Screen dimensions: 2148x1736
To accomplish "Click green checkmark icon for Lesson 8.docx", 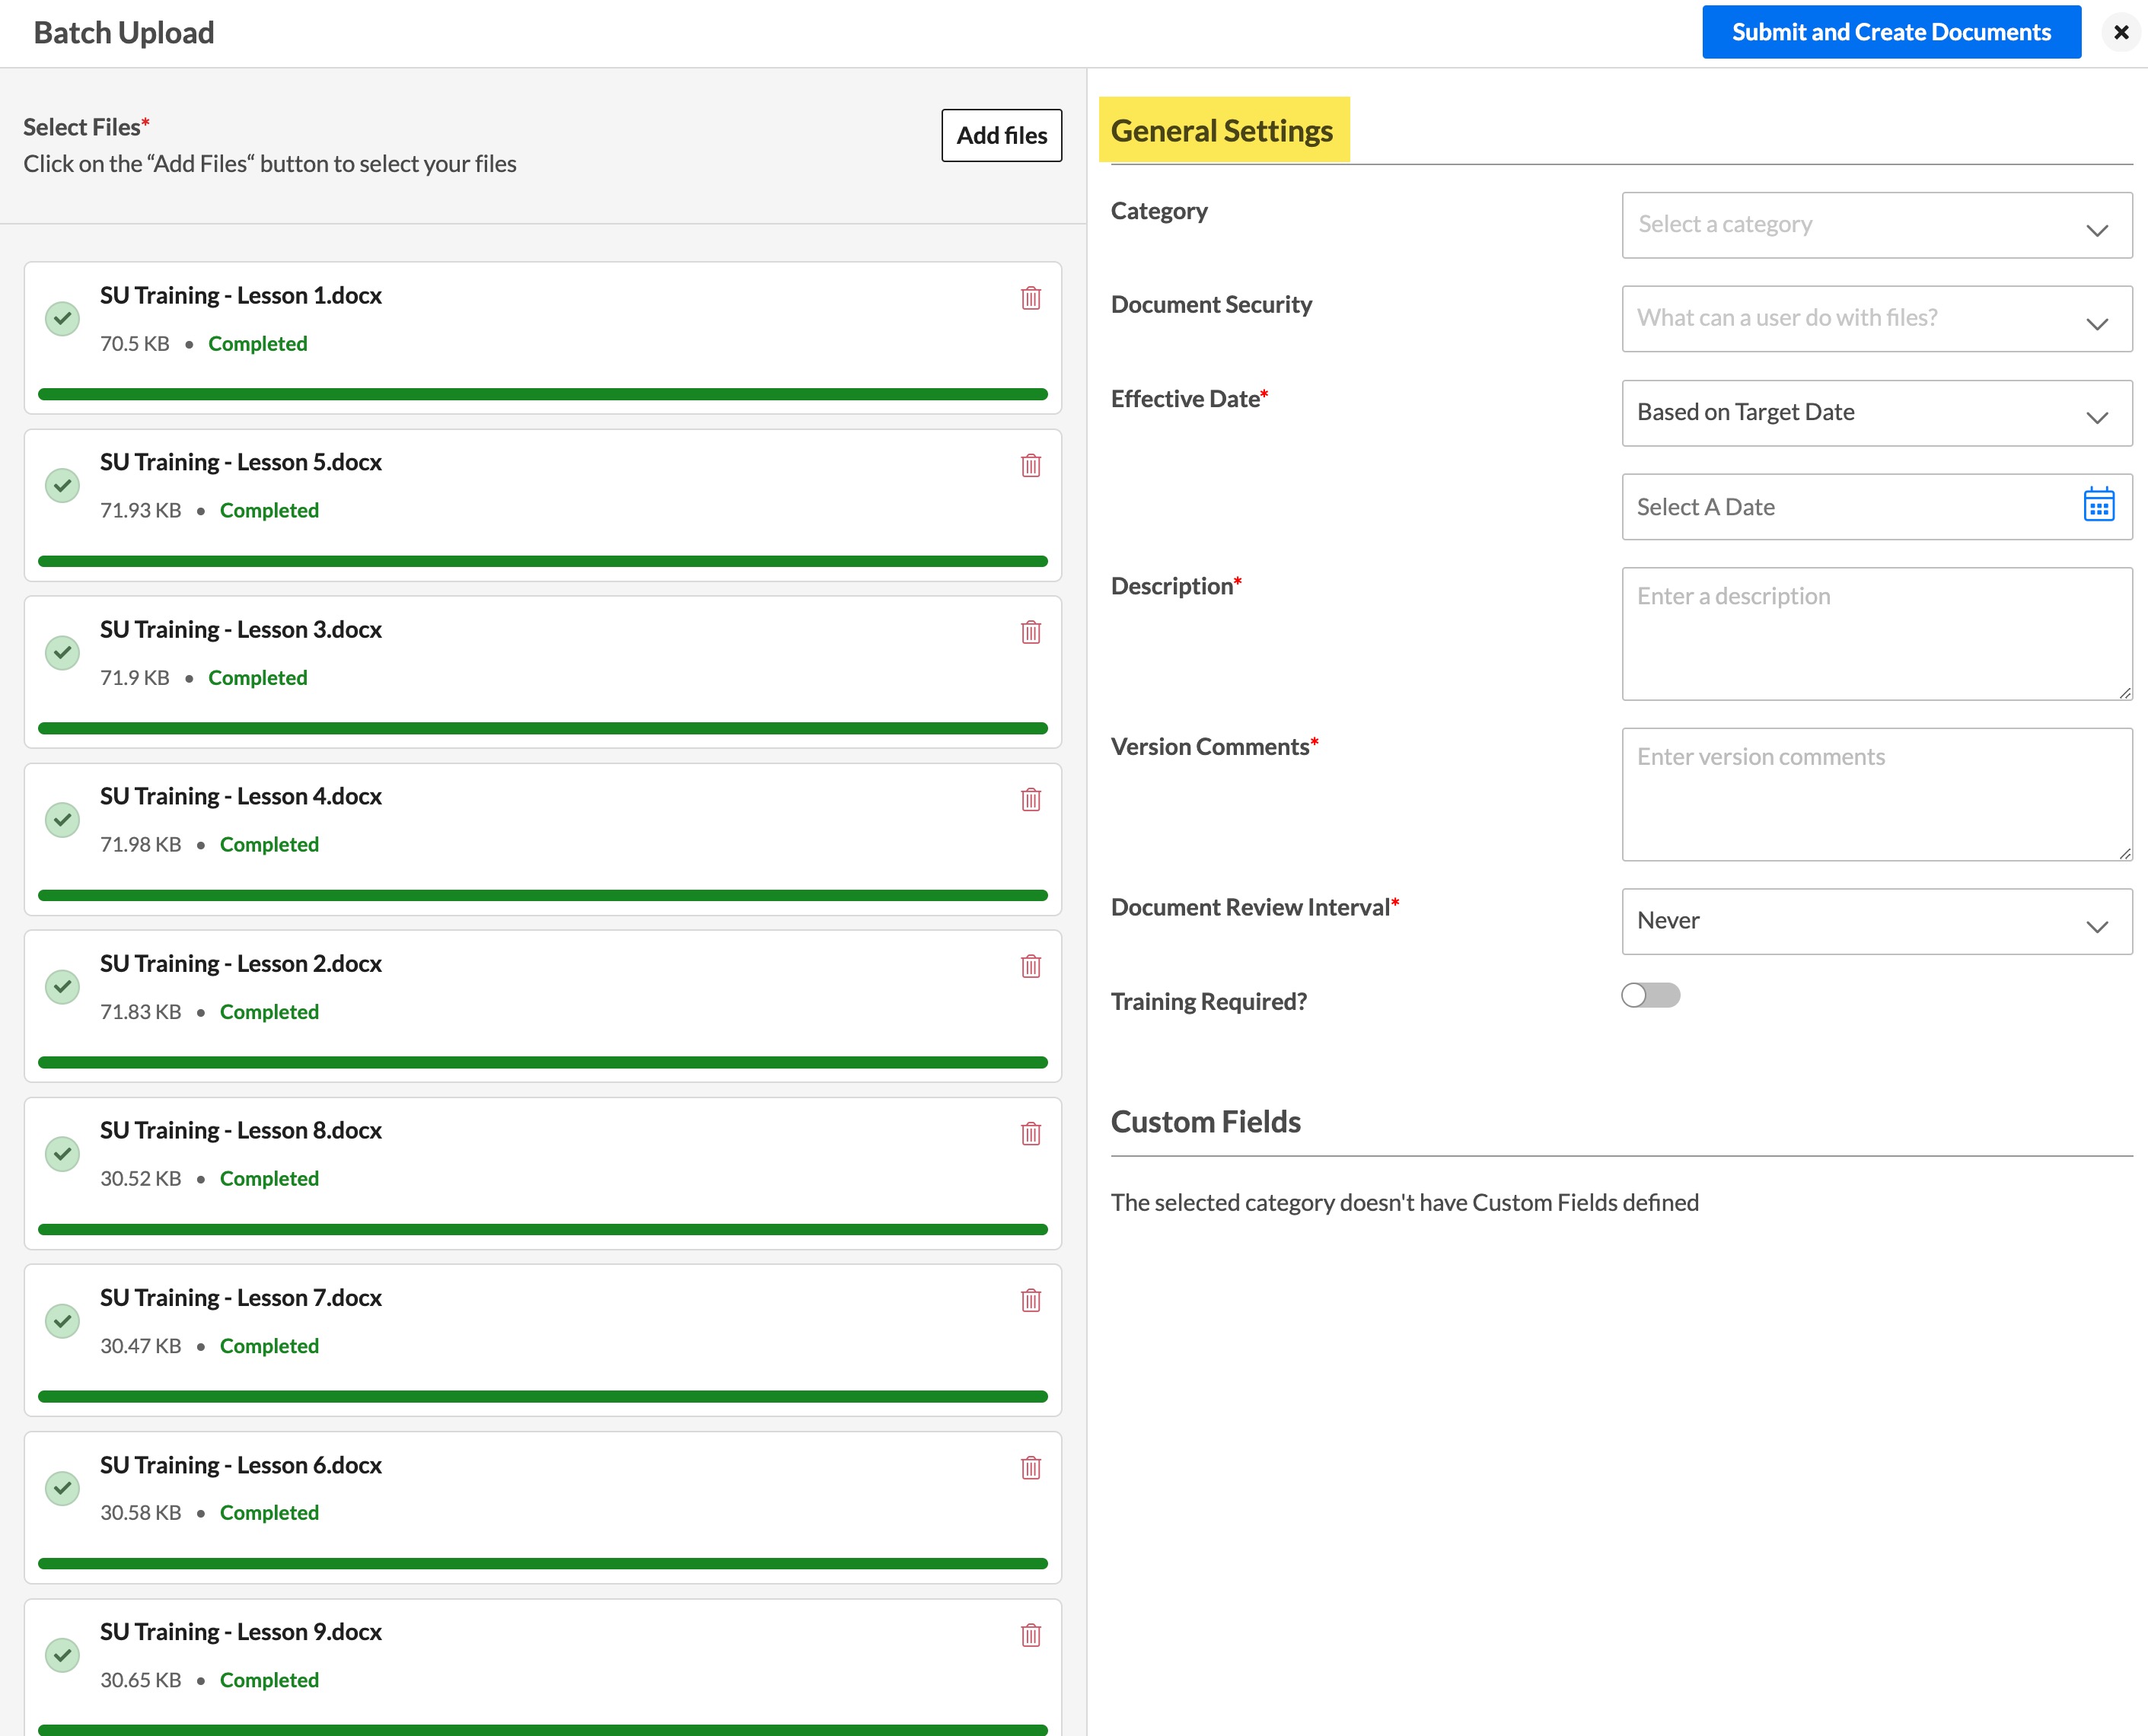I will coord(62,1154).
